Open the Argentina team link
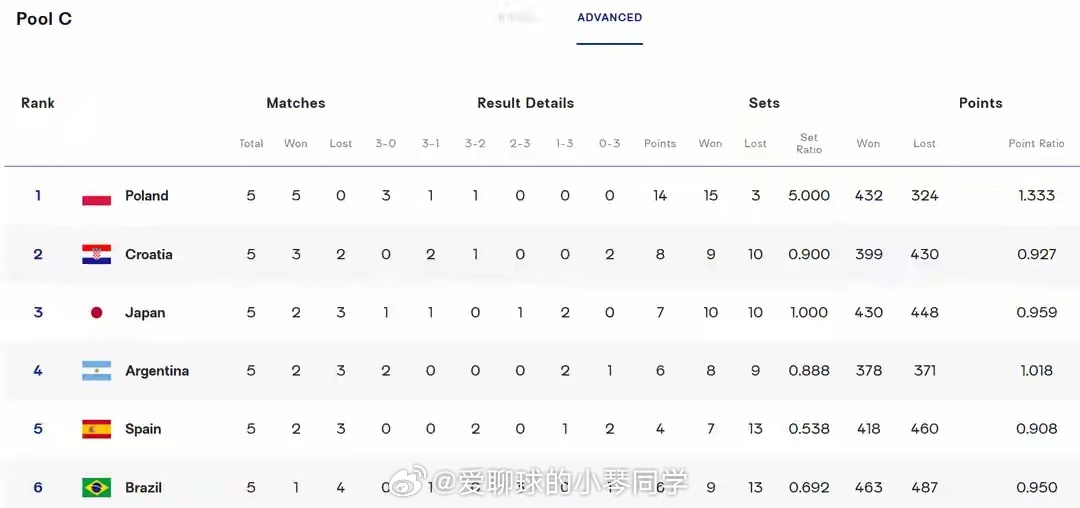The width and height of the screenshot is (1080, 508). 157,371
